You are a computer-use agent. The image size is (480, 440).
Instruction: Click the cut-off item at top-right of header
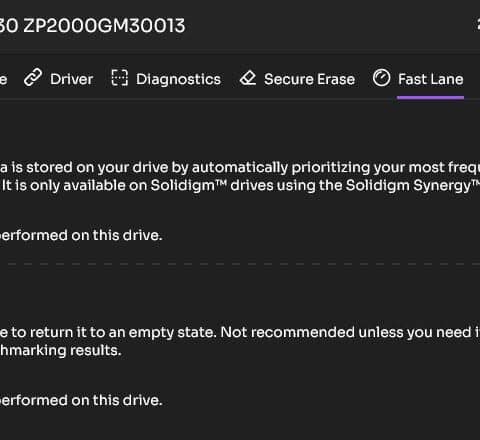click(477, 26)
